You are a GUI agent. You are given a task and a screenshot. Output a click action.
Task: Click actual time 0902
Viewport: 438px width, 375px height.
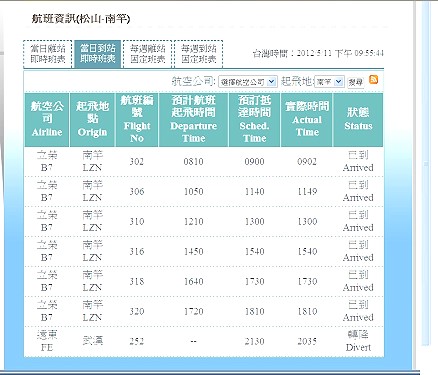point(307,162)
